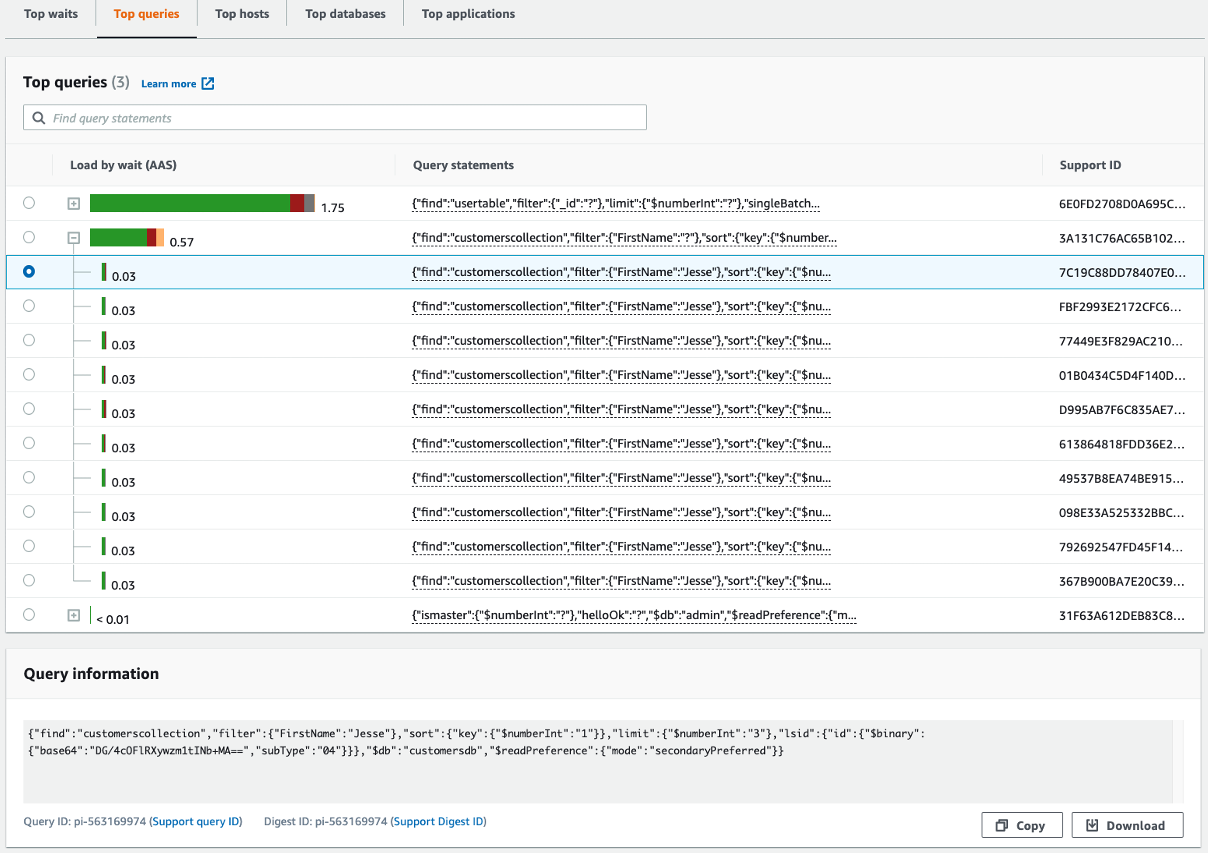1208x853 pixels.
Task: Select the radio button for the usertable query
Action: pos(29,203)
